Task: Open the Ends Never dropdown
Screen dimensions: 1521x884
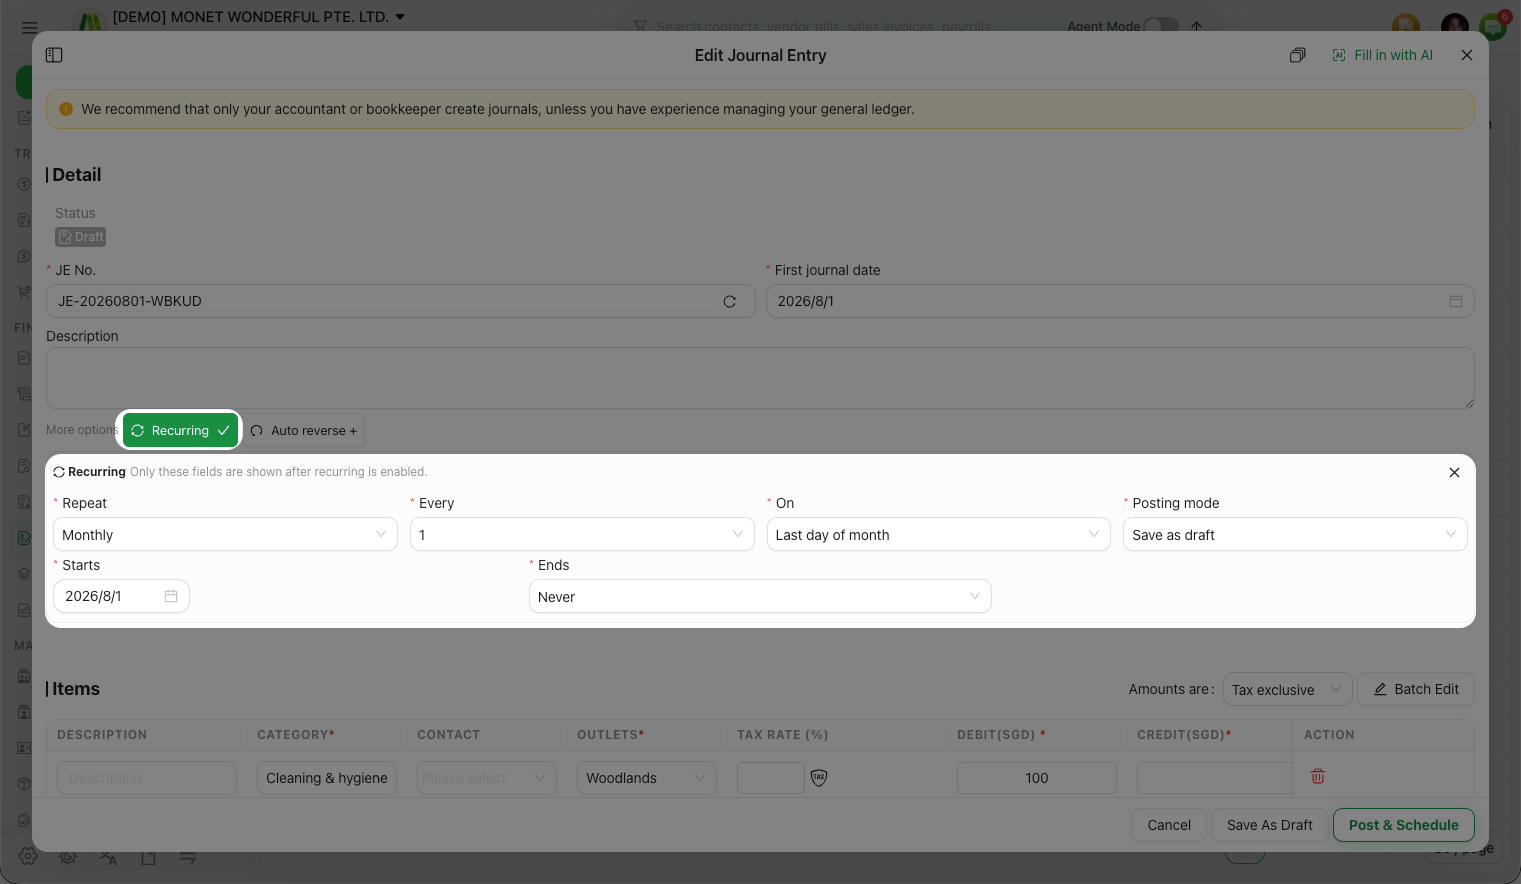Action: (x=760, y=596)
